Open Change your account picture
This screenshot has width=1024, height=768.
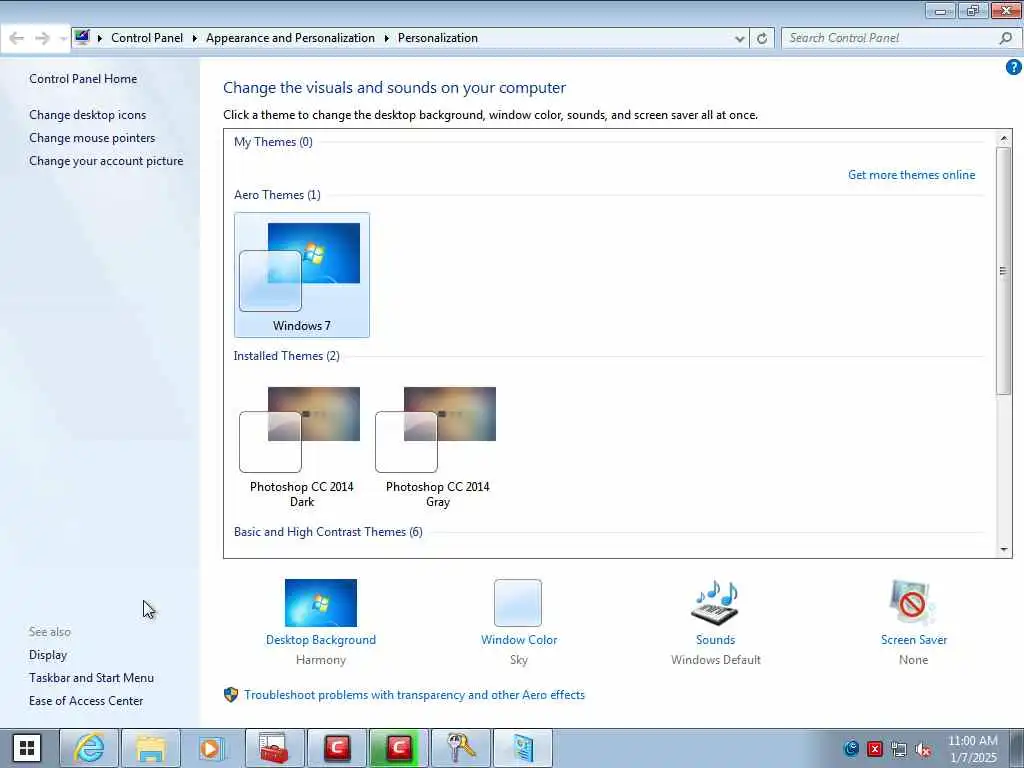coord(106,161)
